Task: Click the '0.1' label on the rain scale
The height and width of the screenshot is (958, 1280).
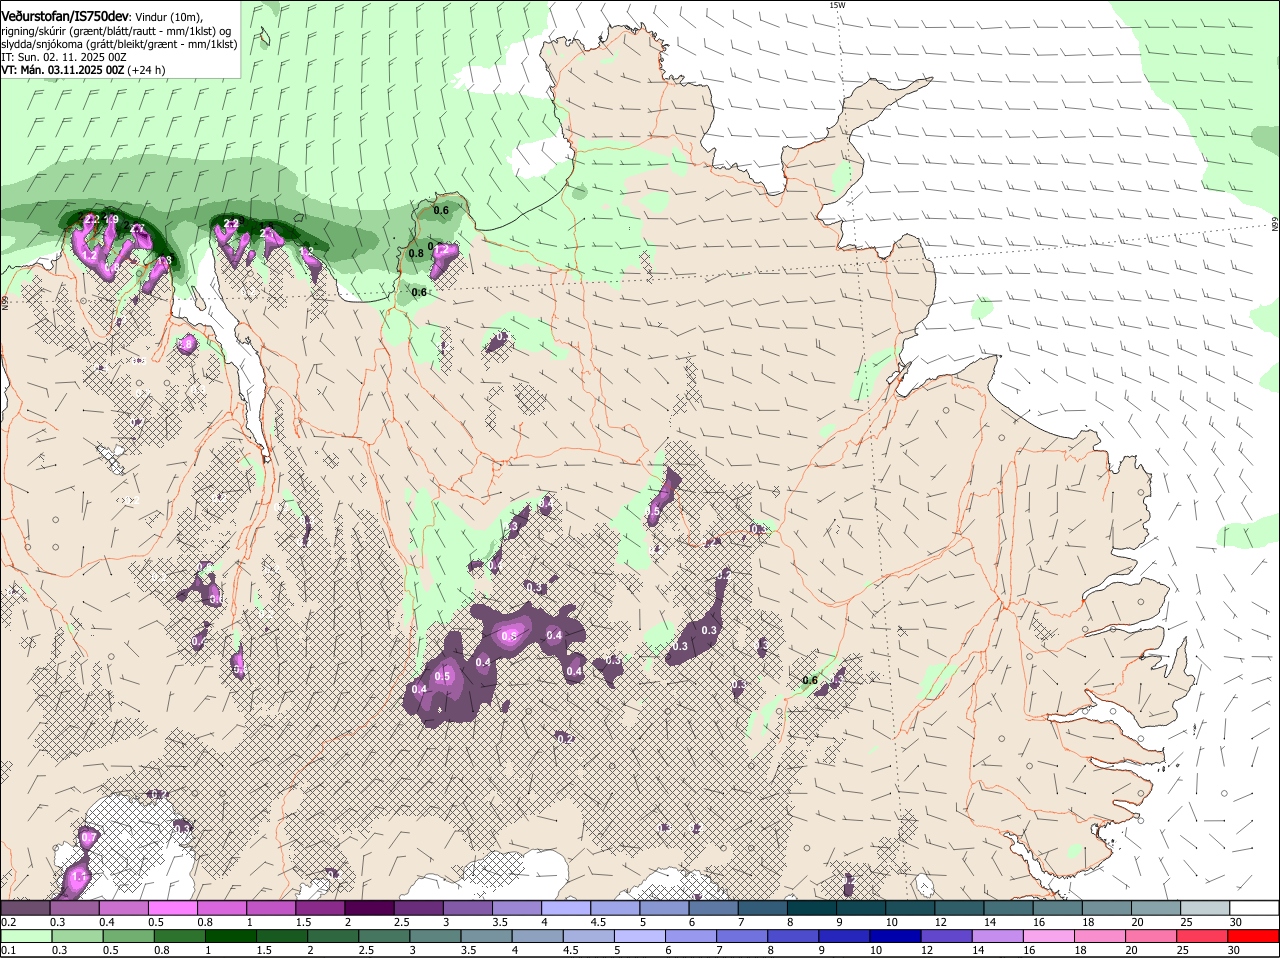Action: pos(8,950)
